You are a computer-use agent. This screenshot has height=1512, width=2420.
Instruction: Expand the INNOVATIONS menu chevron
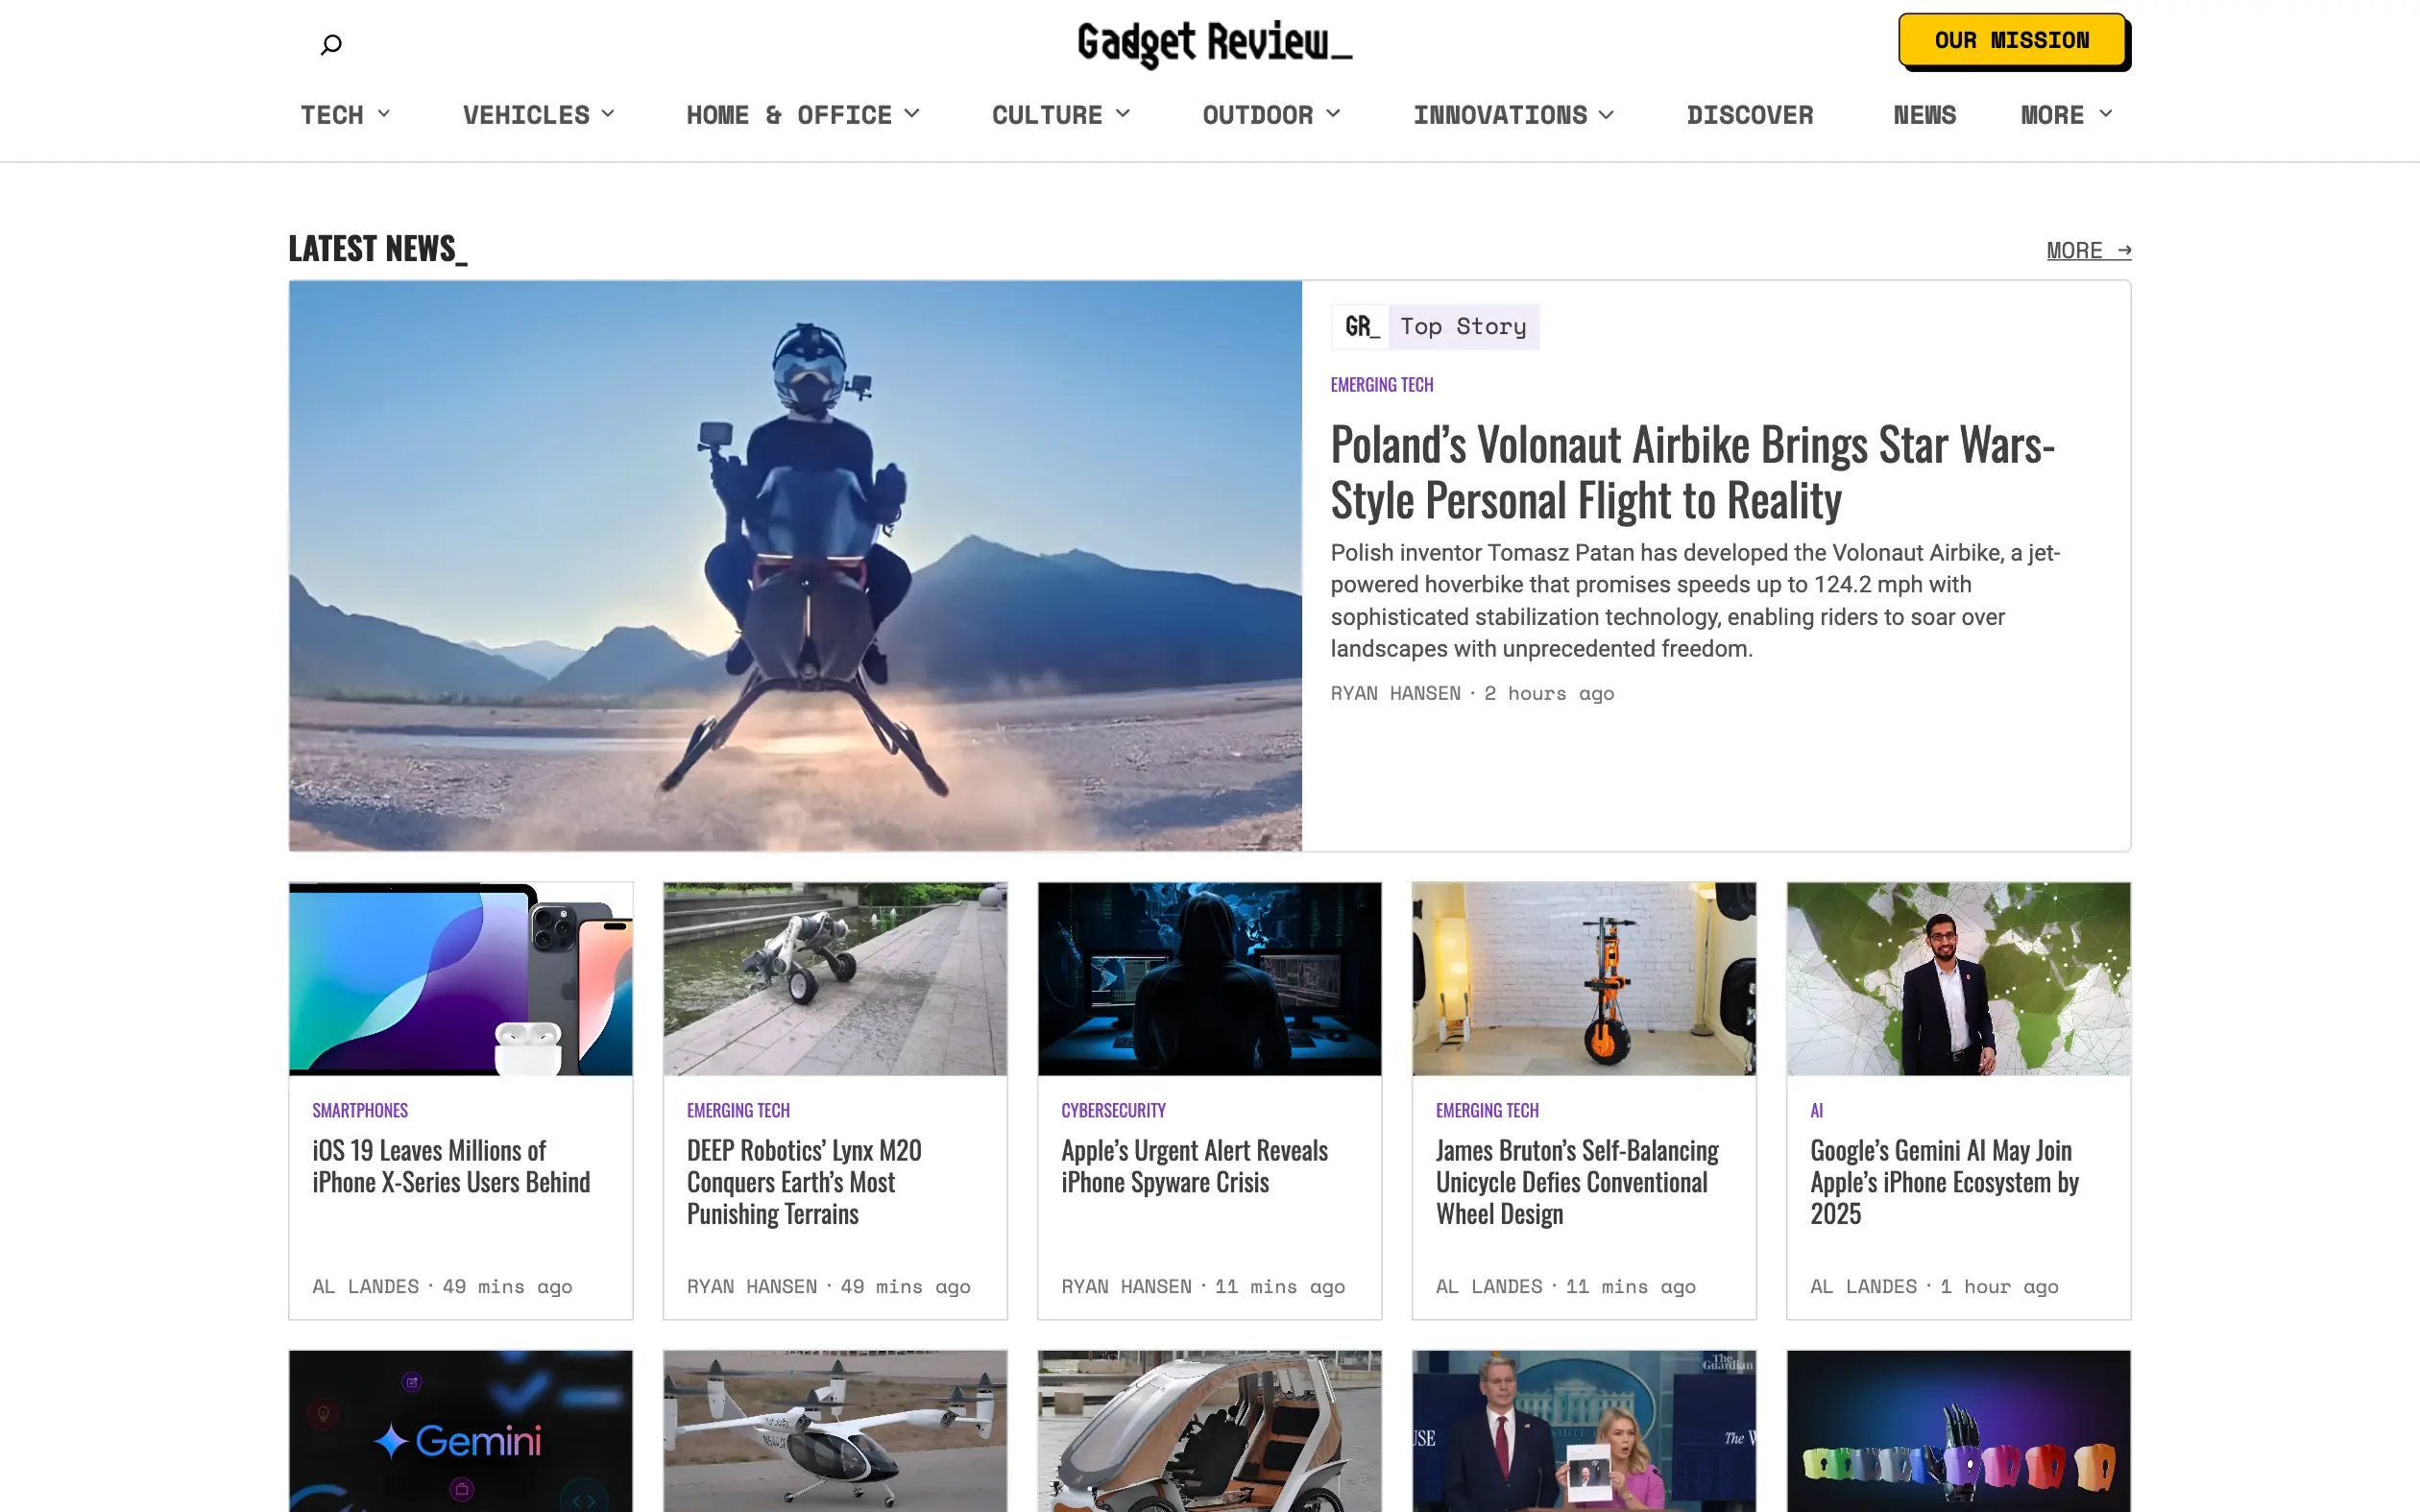[x=1606, y=114]
